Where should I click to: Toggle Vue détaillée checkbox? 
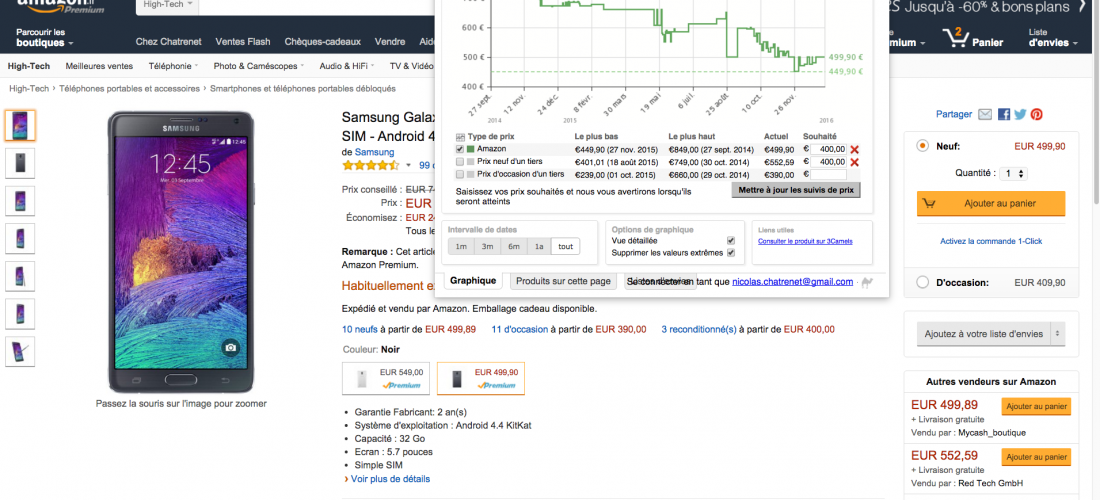(x=731, y=241)
